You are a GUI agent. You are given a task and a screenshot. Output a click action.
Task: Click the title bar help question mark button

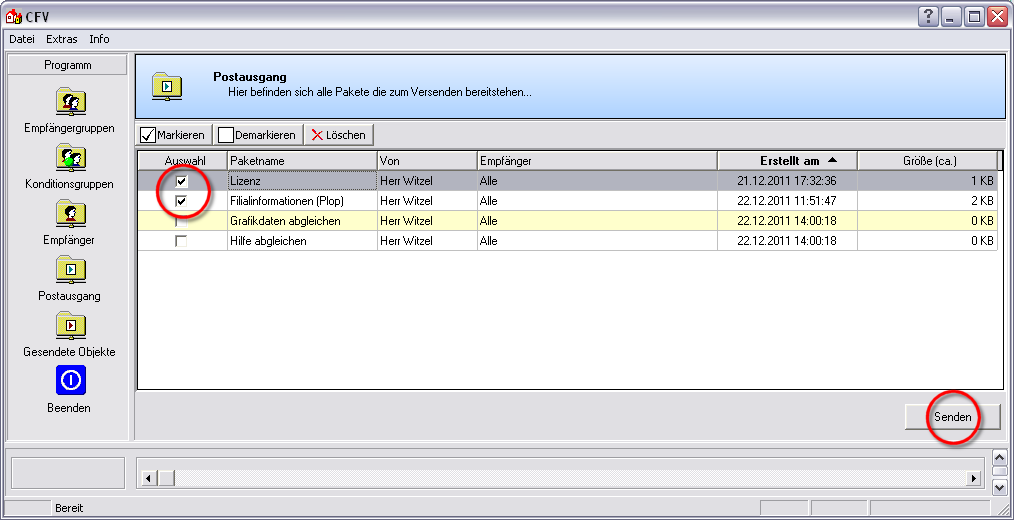[929, 16]
